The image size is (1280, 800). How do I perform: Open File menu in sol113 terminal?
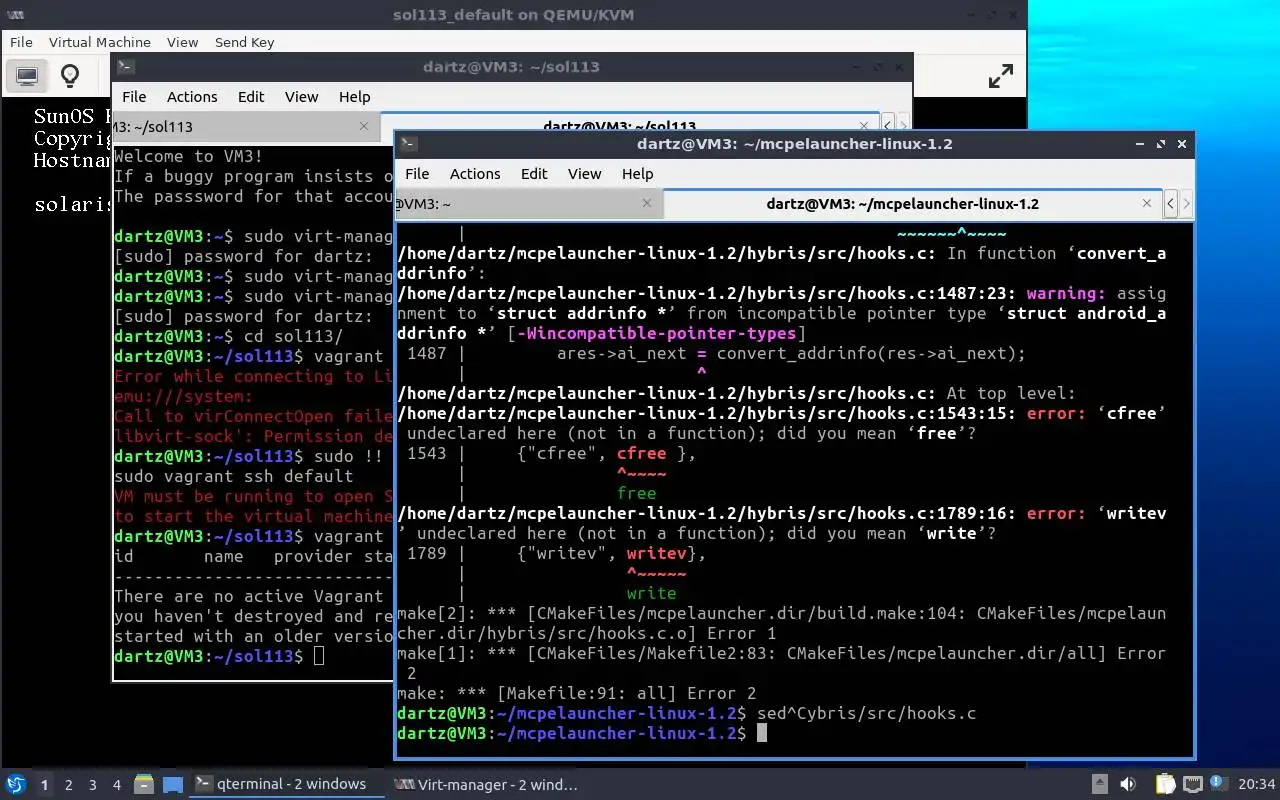coord(134,96)
